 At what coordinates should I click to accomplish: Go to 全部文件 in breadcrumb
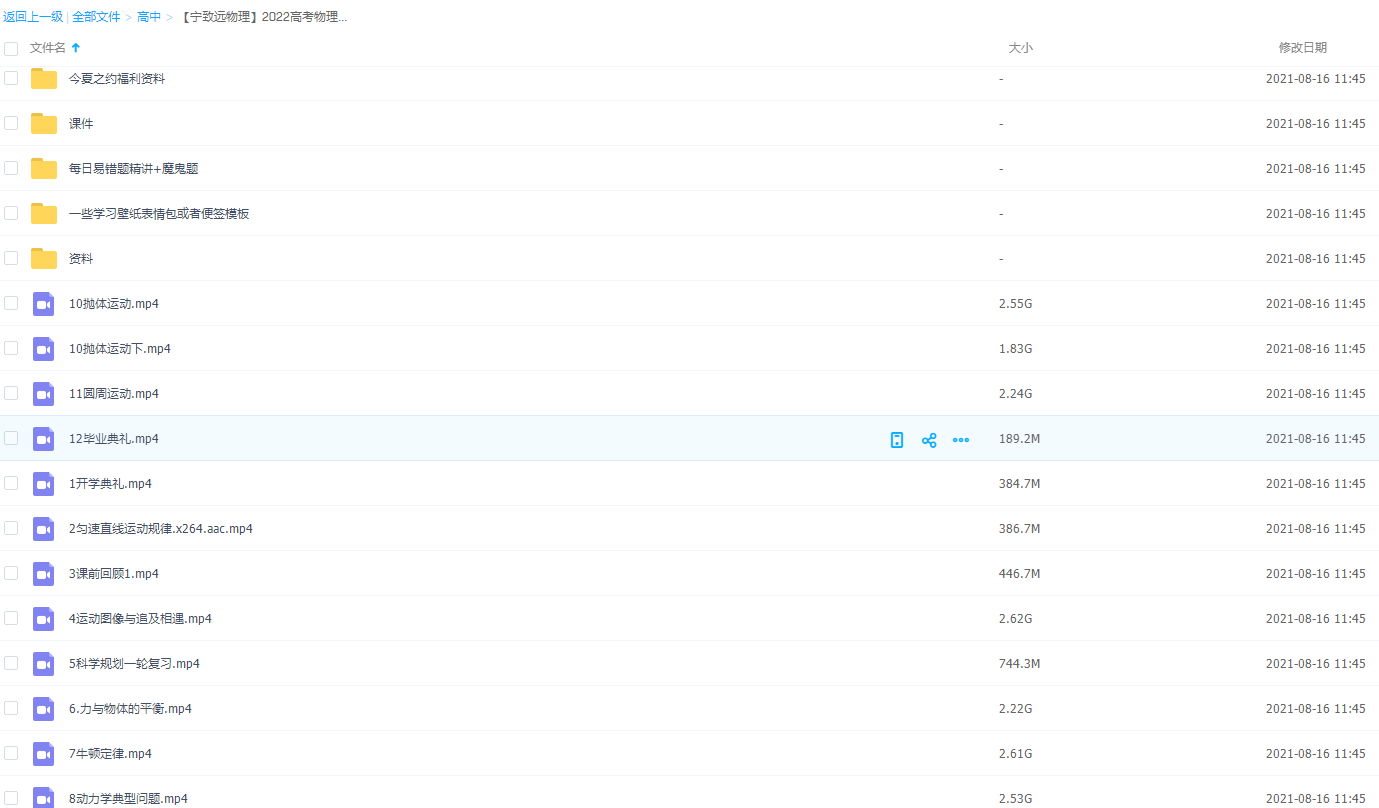pos(96,17)
